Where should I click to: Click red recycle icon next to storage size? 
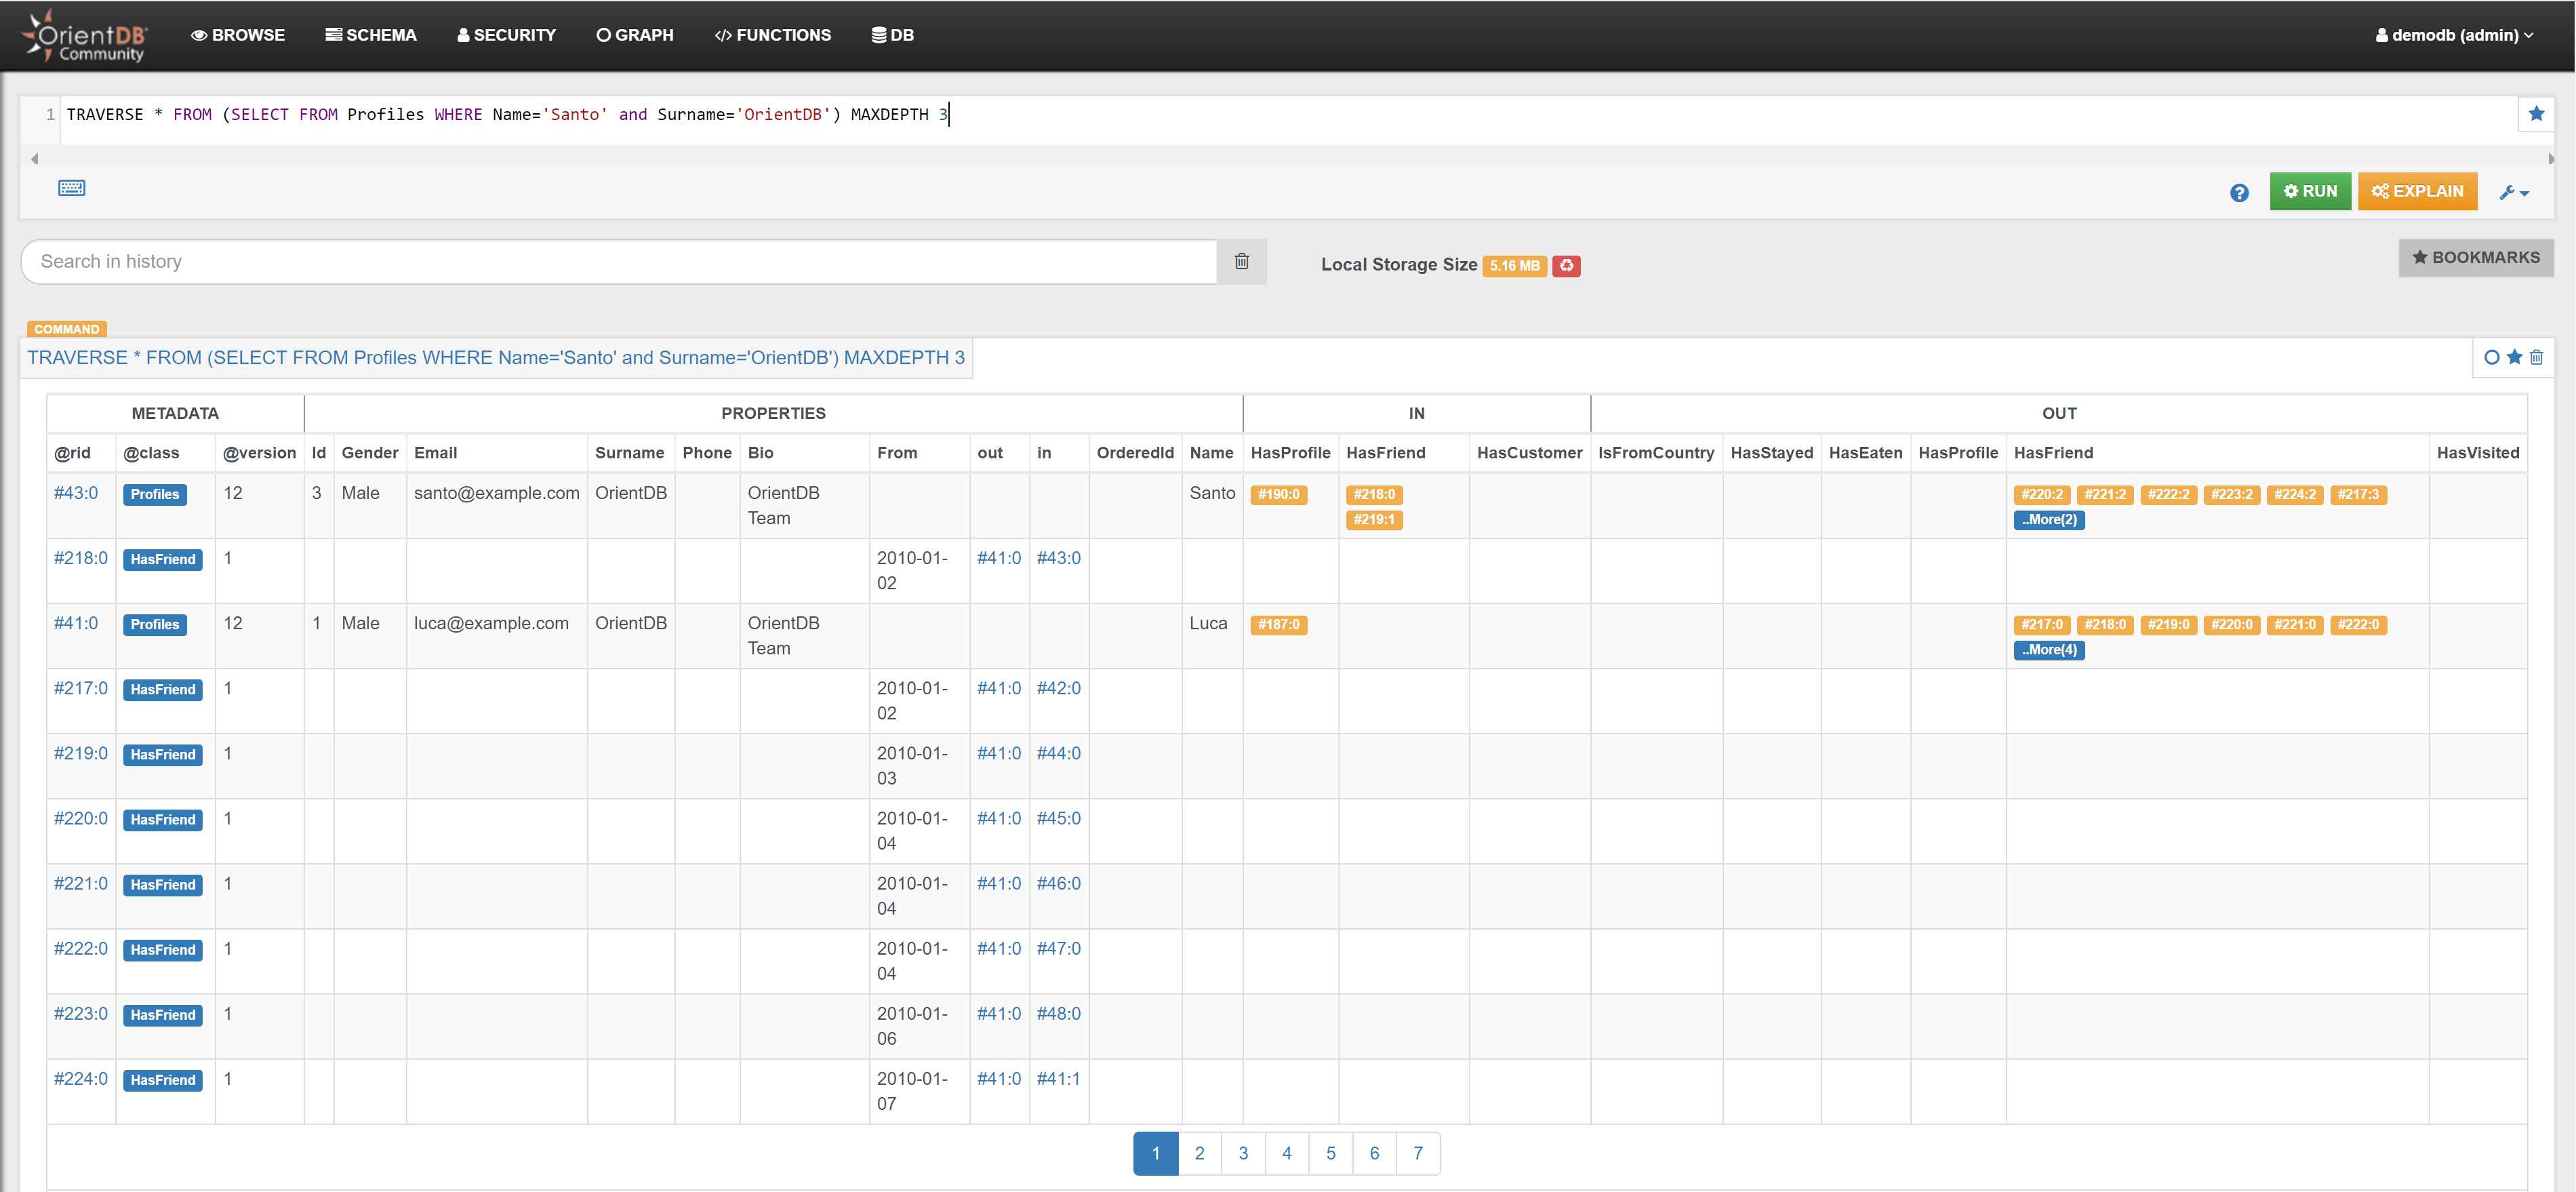(1566, 265)
